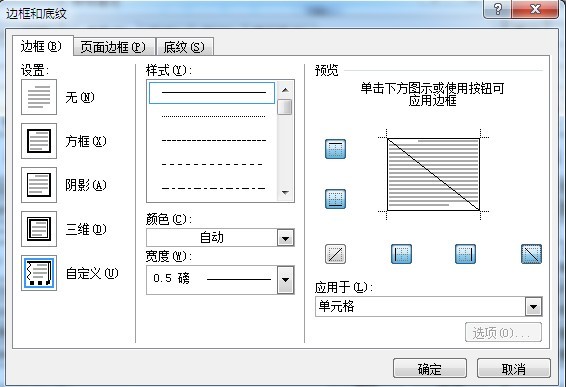Click the help question mark button
This screenshot has height=387, width=566.
(497, 9)
